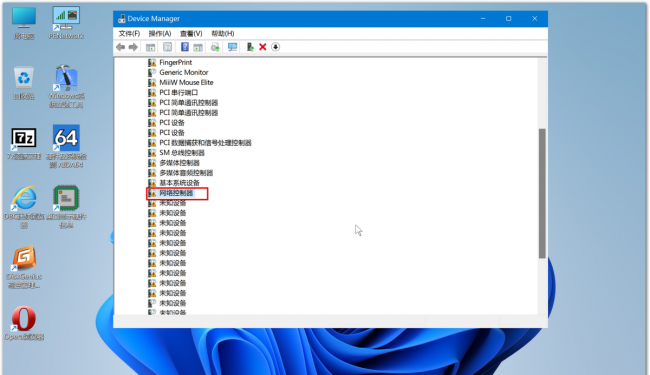Click the Forward arrow in Device Manager toolbar
The width and height of the screenshot is (650, 375).
(x=133, y=47)
